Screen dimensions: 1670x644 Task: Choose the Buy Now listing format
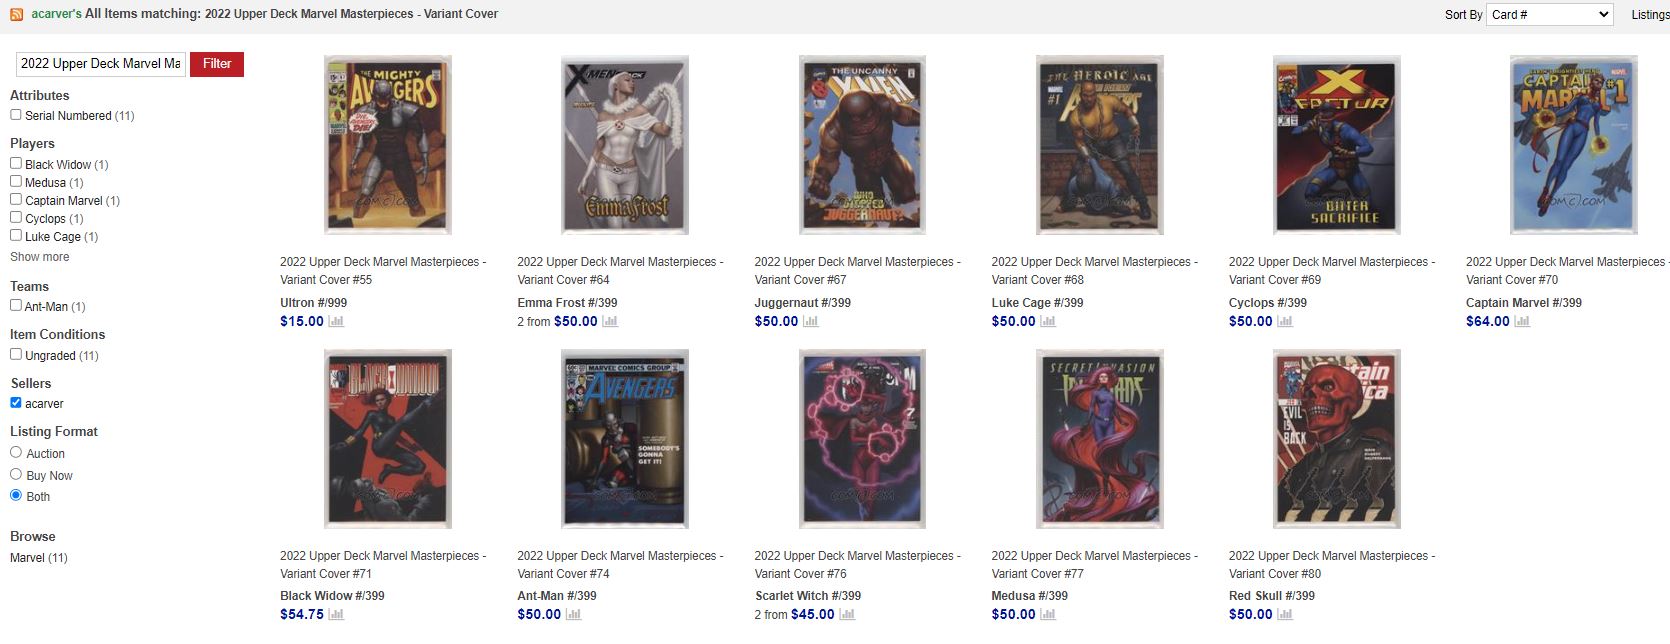click(16, 474)
